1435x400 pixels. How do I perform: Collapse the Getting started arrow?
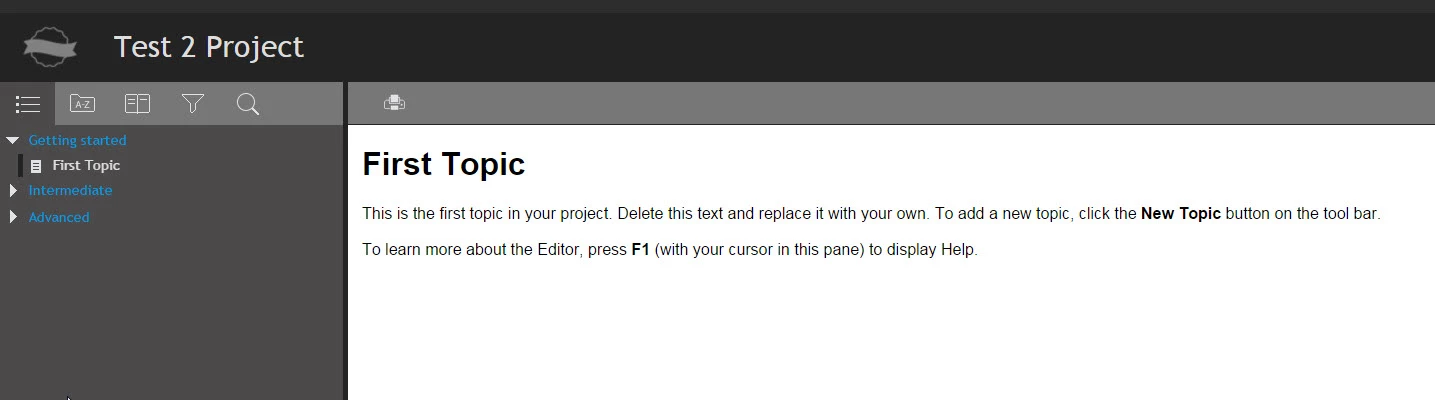pyautogui.click(x=13, y=141)
